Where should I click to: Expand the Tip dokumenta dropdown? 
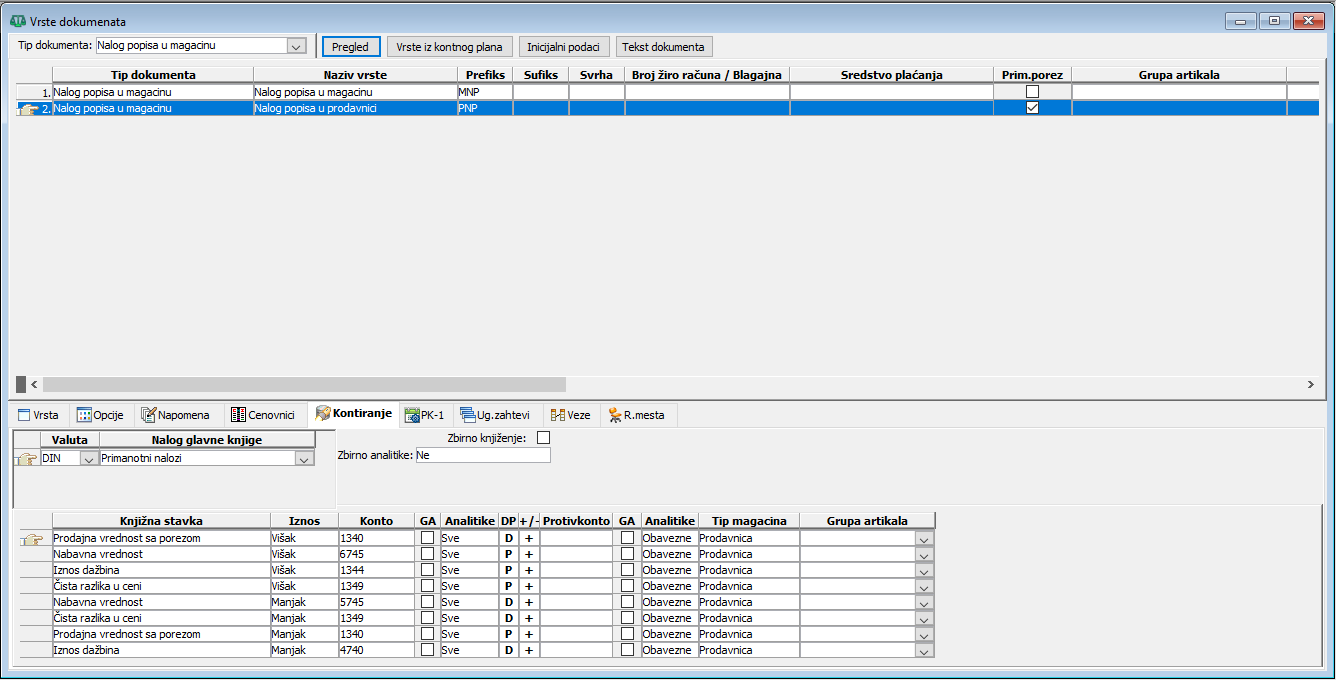[x=295, y=46]
